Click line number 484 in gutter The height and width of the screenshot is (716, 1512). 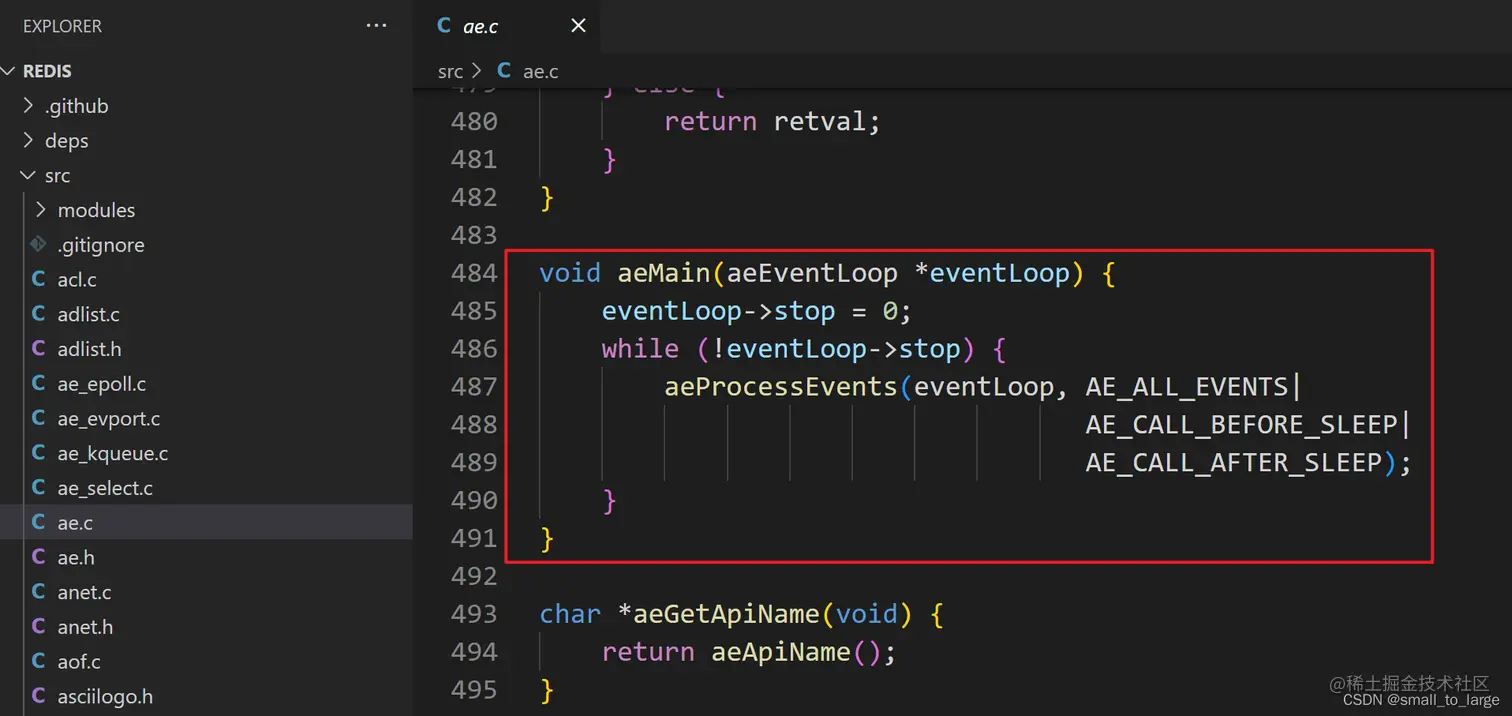click(474, 273)
